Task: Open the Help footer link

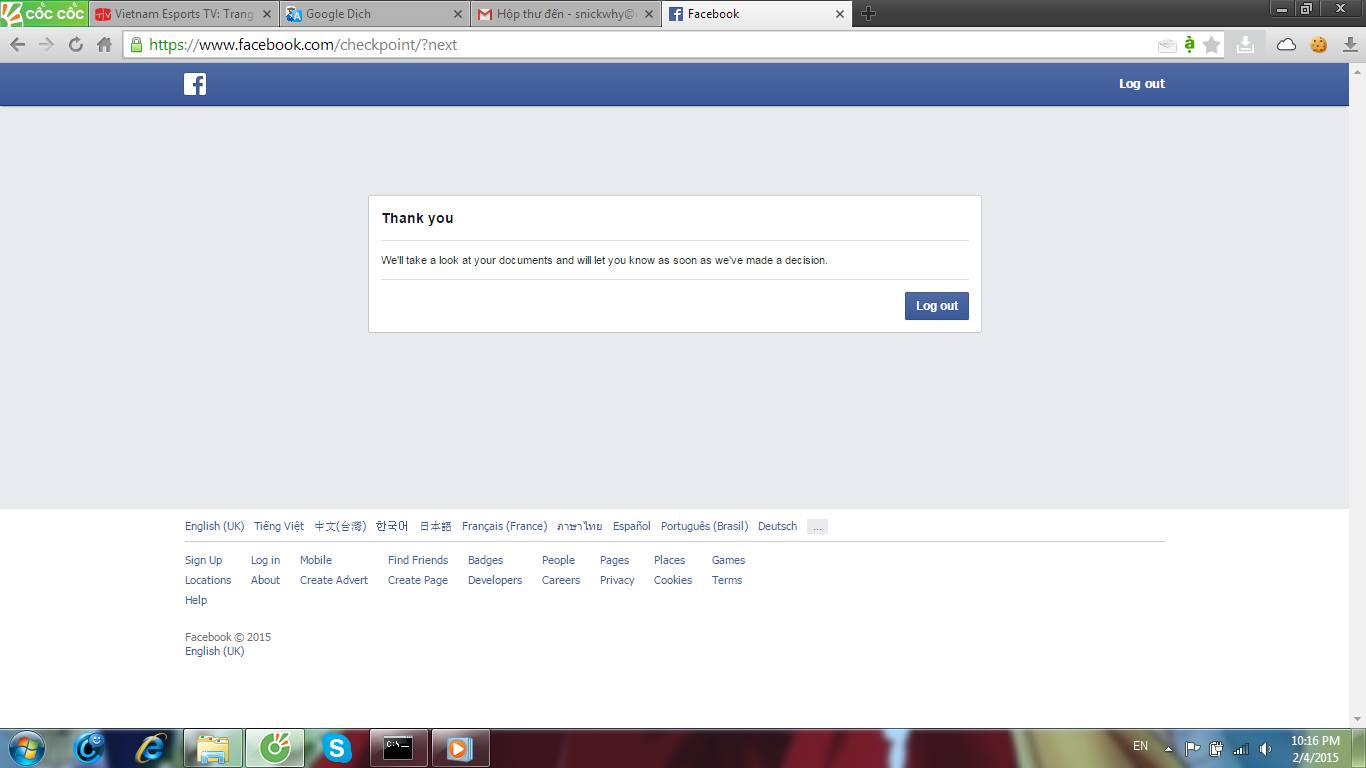Action: (x=196, y=600)
